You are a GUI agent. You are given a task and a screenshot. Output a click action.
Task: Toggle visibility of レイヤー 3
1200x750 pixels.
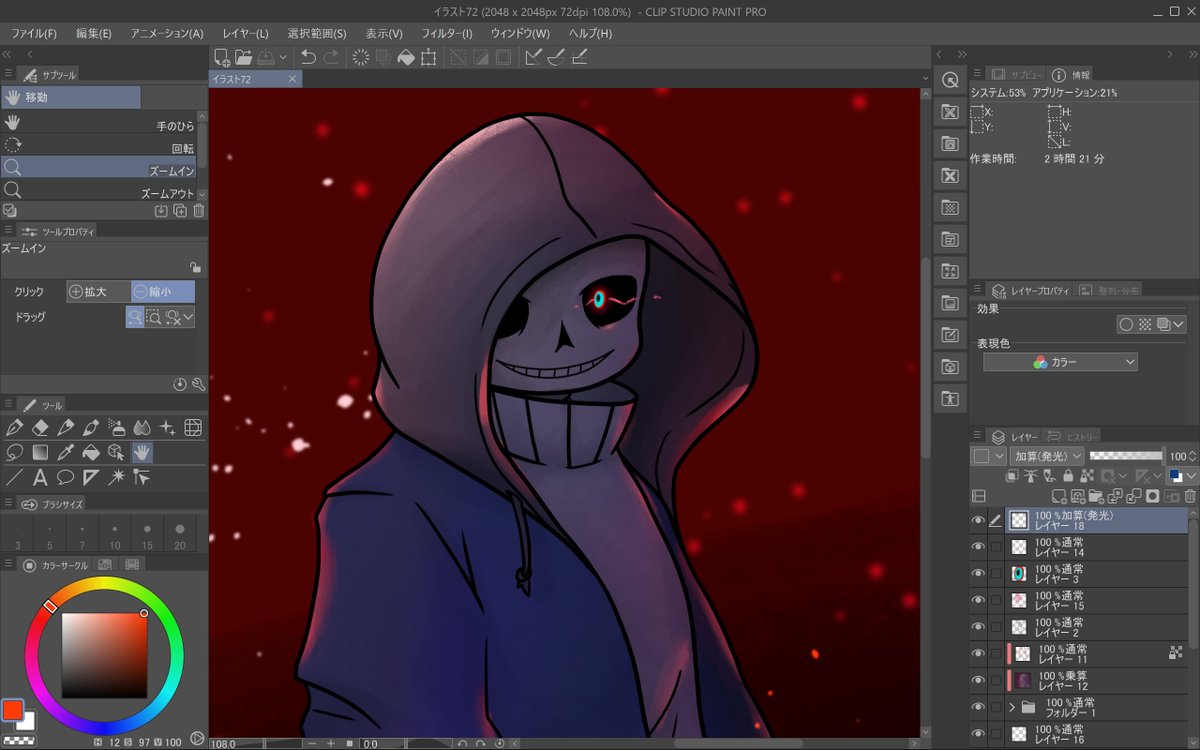click(x=978, y=574)
